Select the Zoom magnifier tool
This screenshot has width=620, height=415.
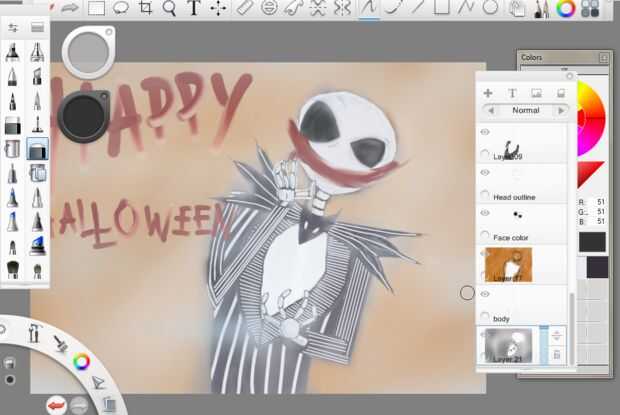(x=170, y=8)
